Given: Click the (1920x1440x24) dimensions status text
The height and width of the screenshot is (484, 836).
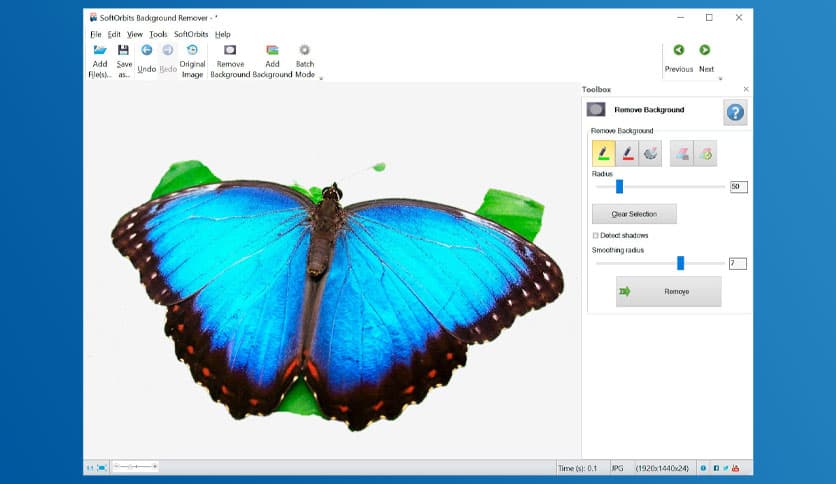Looking at the screenshot, I should click(x=662, y=469).
